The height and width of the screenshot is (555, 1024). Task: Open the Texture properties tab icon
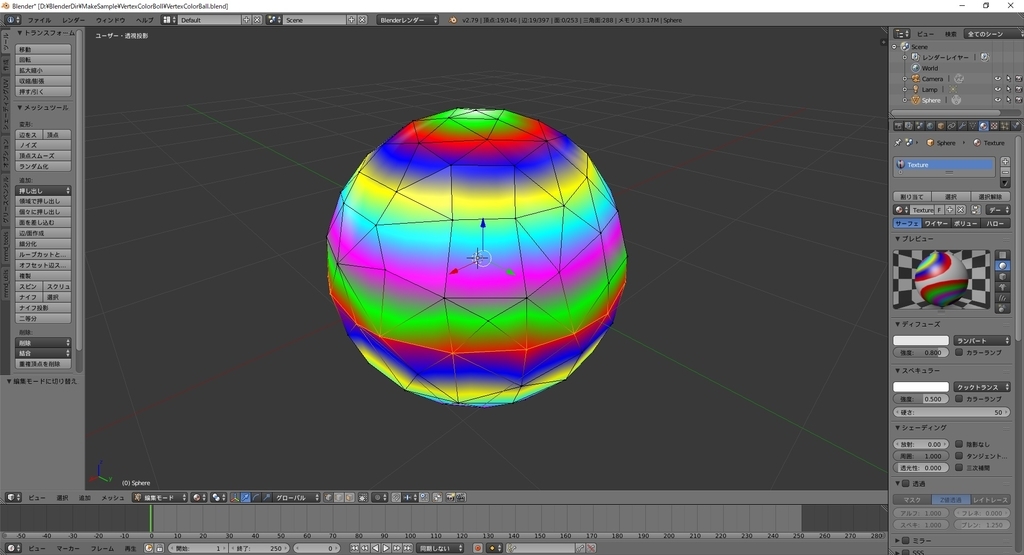(x=994, y=125)
